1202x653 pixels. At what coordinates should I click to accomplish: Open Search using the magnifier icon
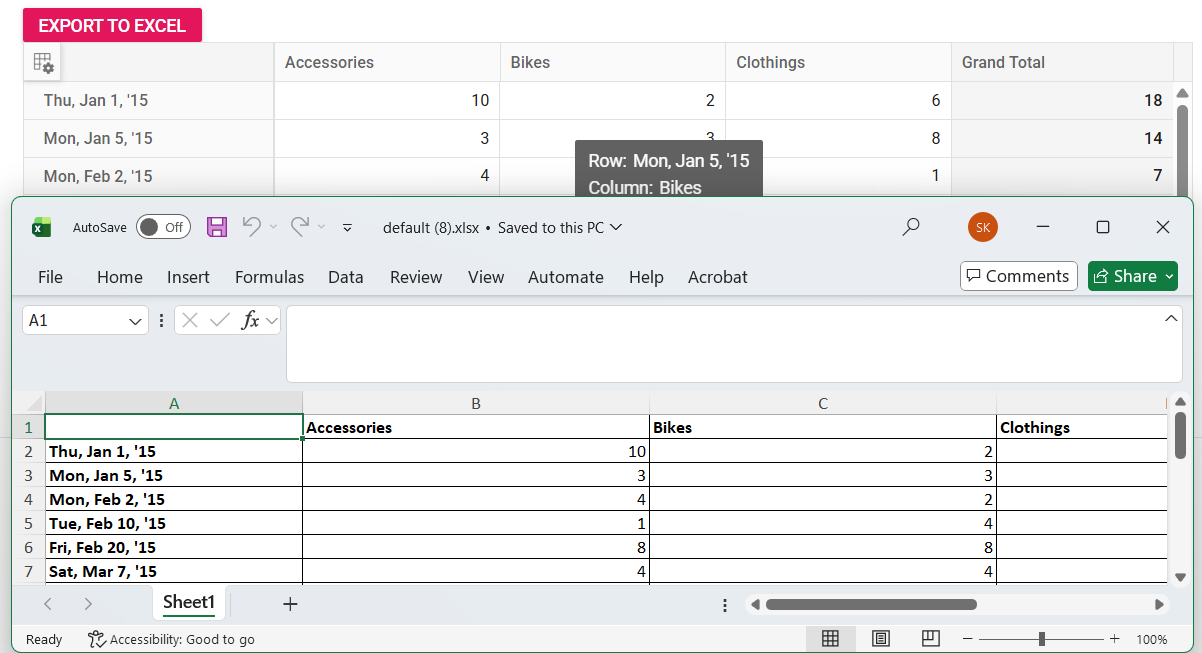coord(911,227)
